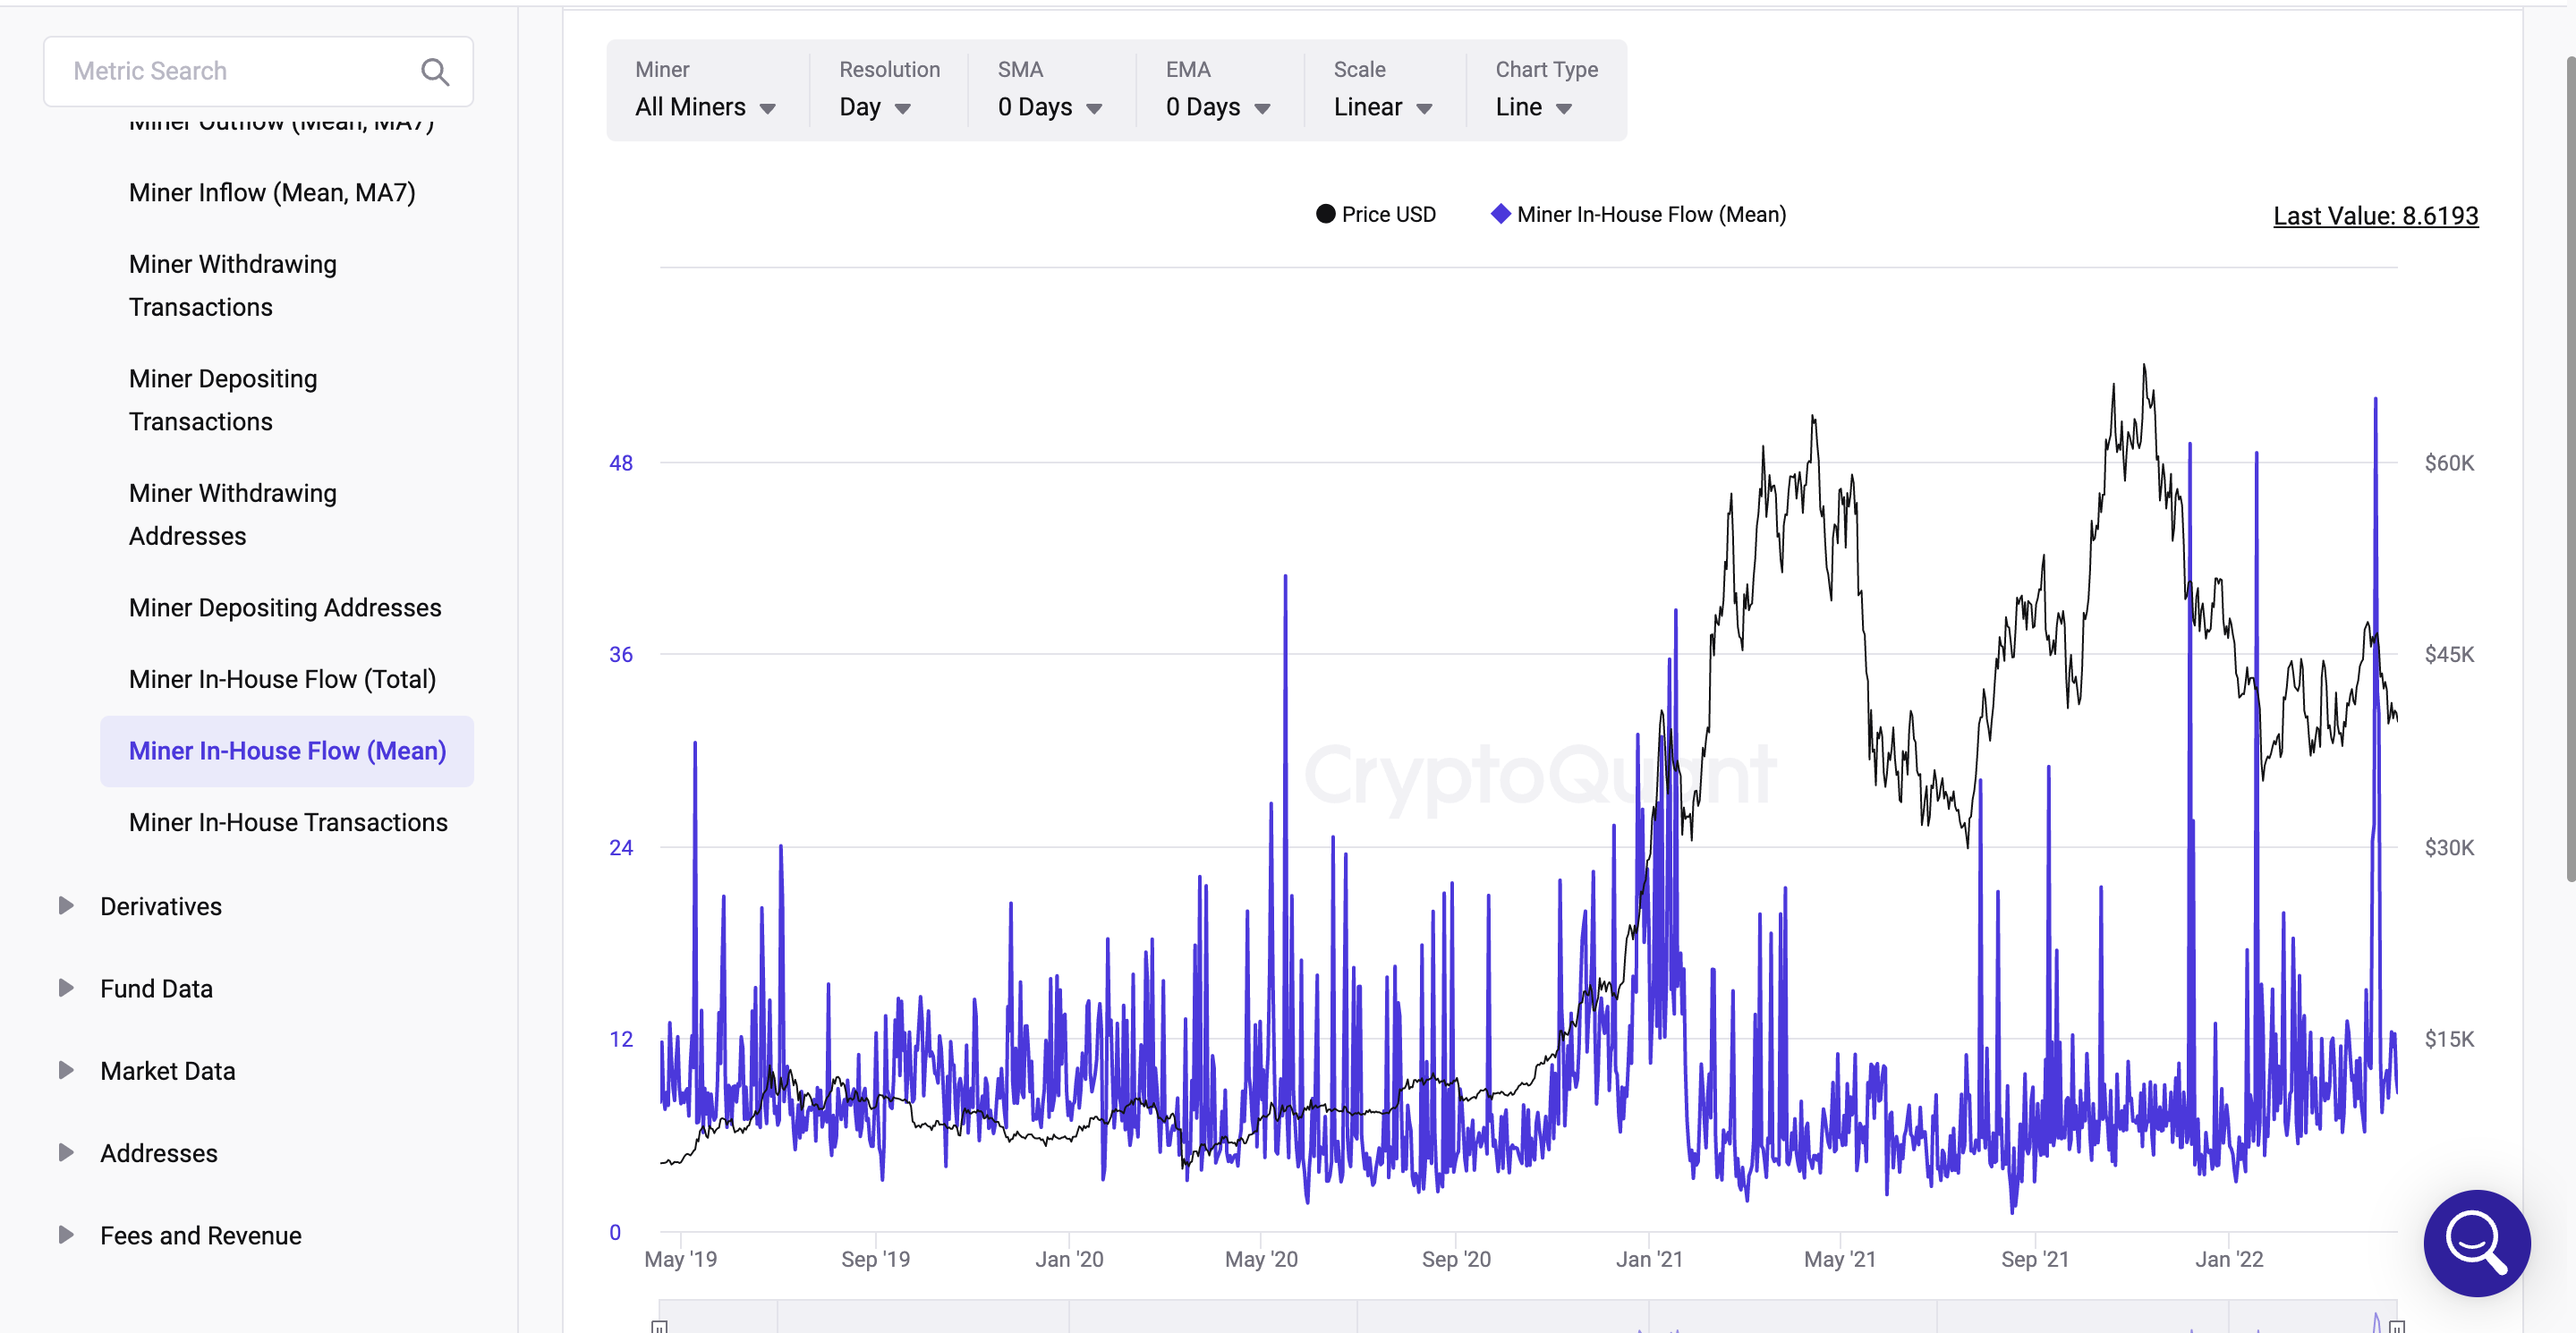Select the SMA 0 Days control

coord(1044,107)
